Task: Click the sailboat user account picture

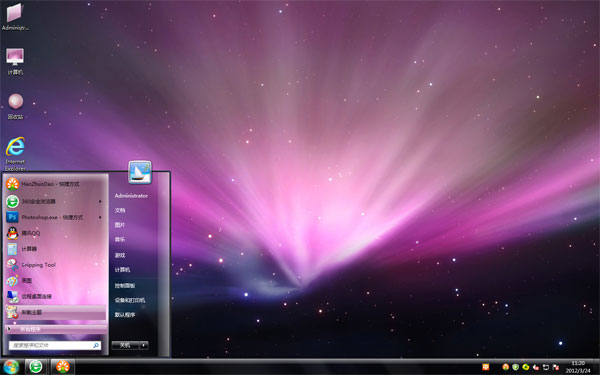Action: point(140,172)
